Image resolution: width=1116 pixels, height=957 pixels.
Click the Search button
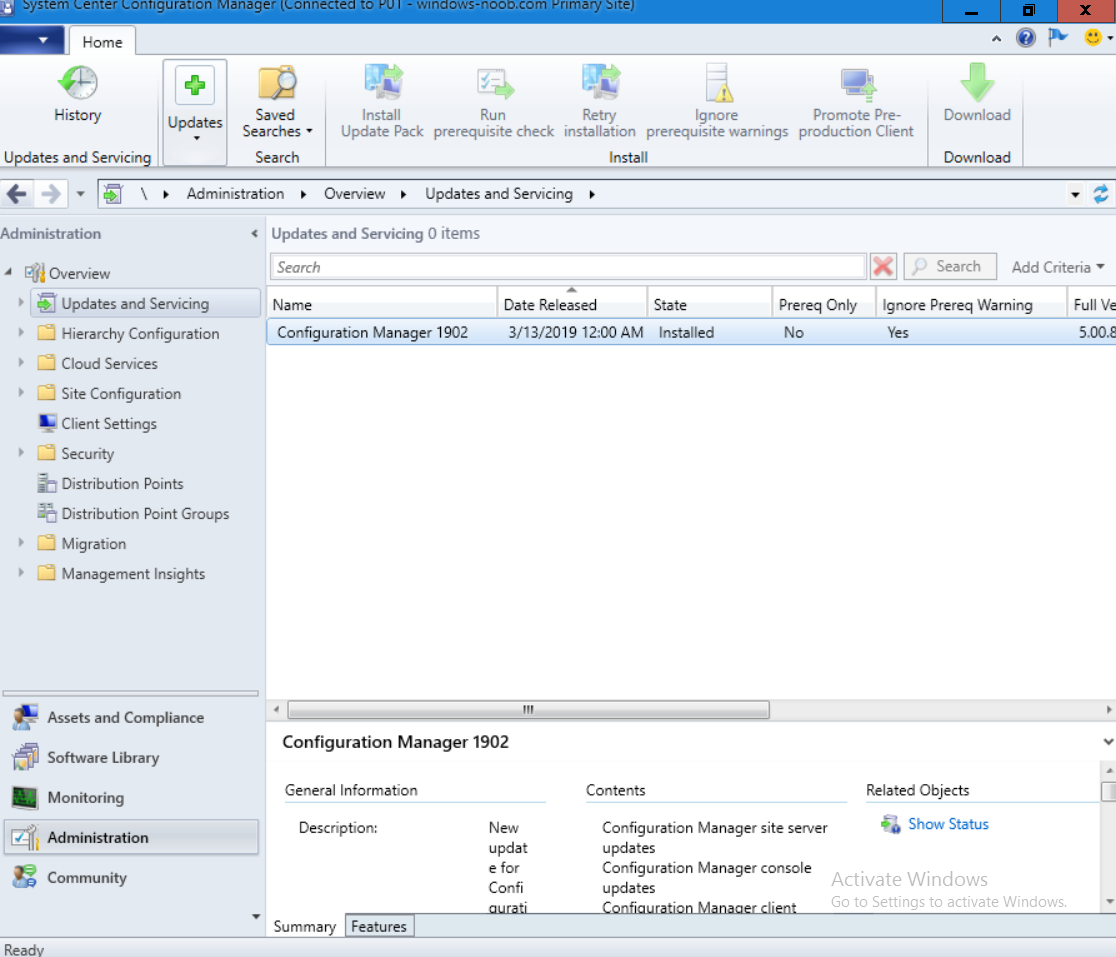coord(950,266)
